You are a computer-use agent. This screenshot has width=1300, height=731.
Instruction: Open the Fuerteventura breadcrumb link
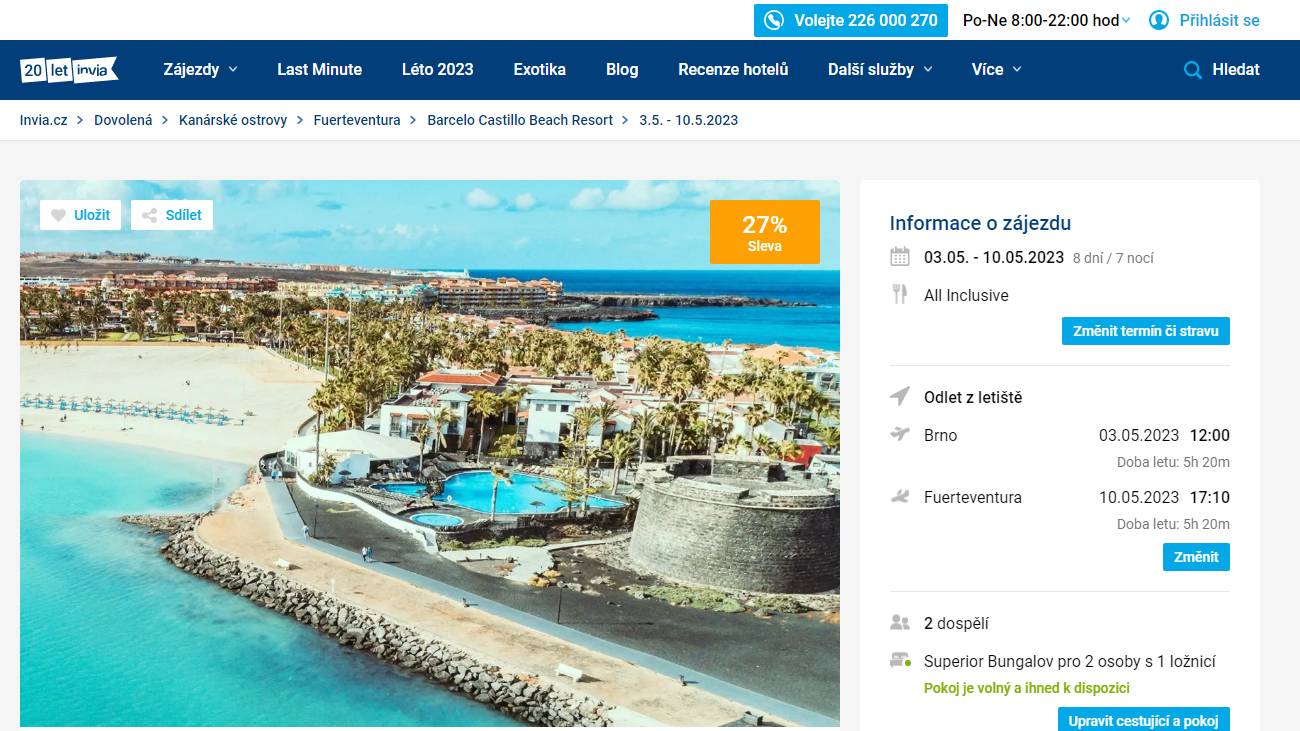[x=357, y=120]
